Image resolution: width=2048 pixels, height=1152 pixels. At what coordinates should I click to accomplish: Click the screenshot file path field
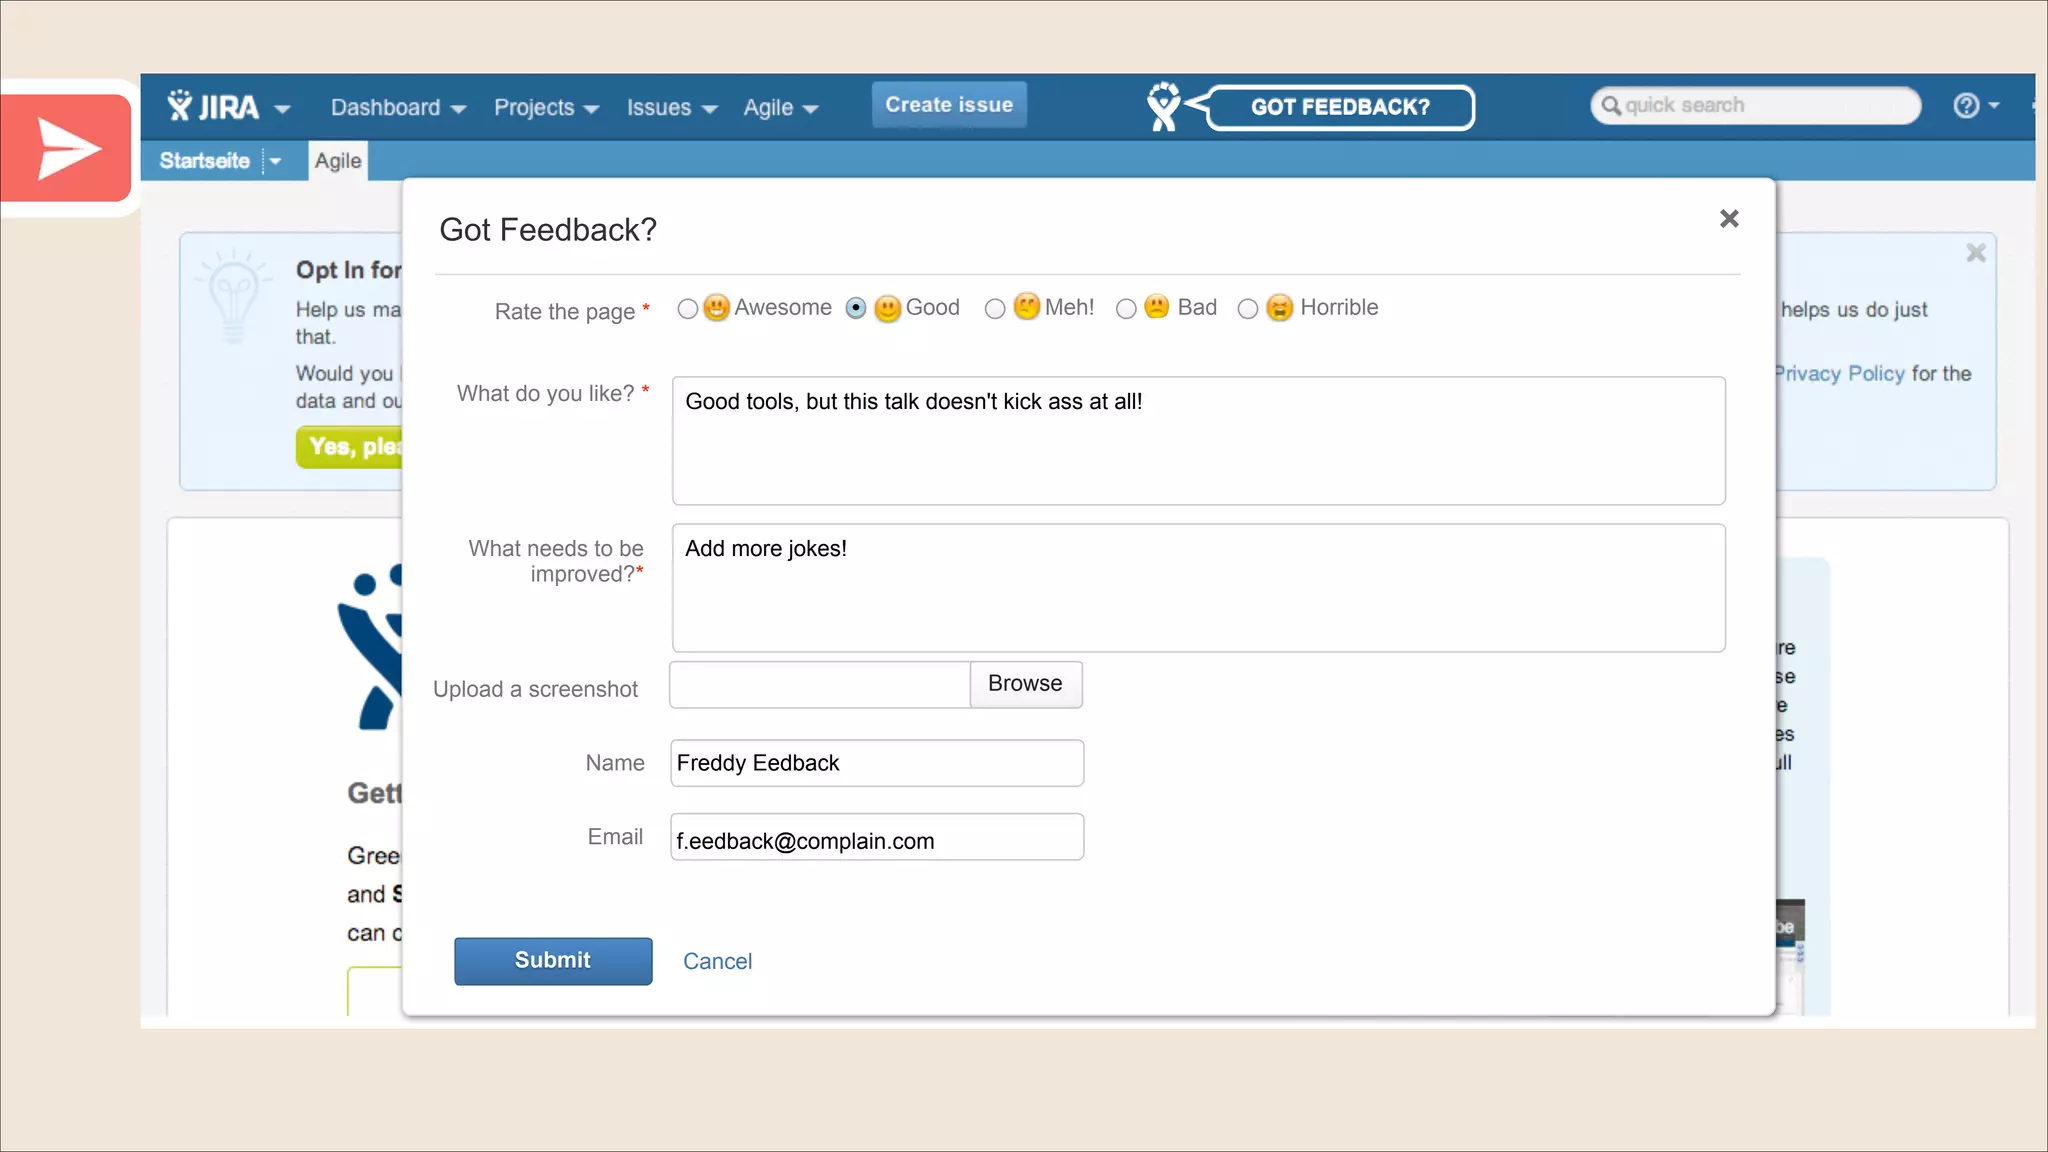coord(819,685)
